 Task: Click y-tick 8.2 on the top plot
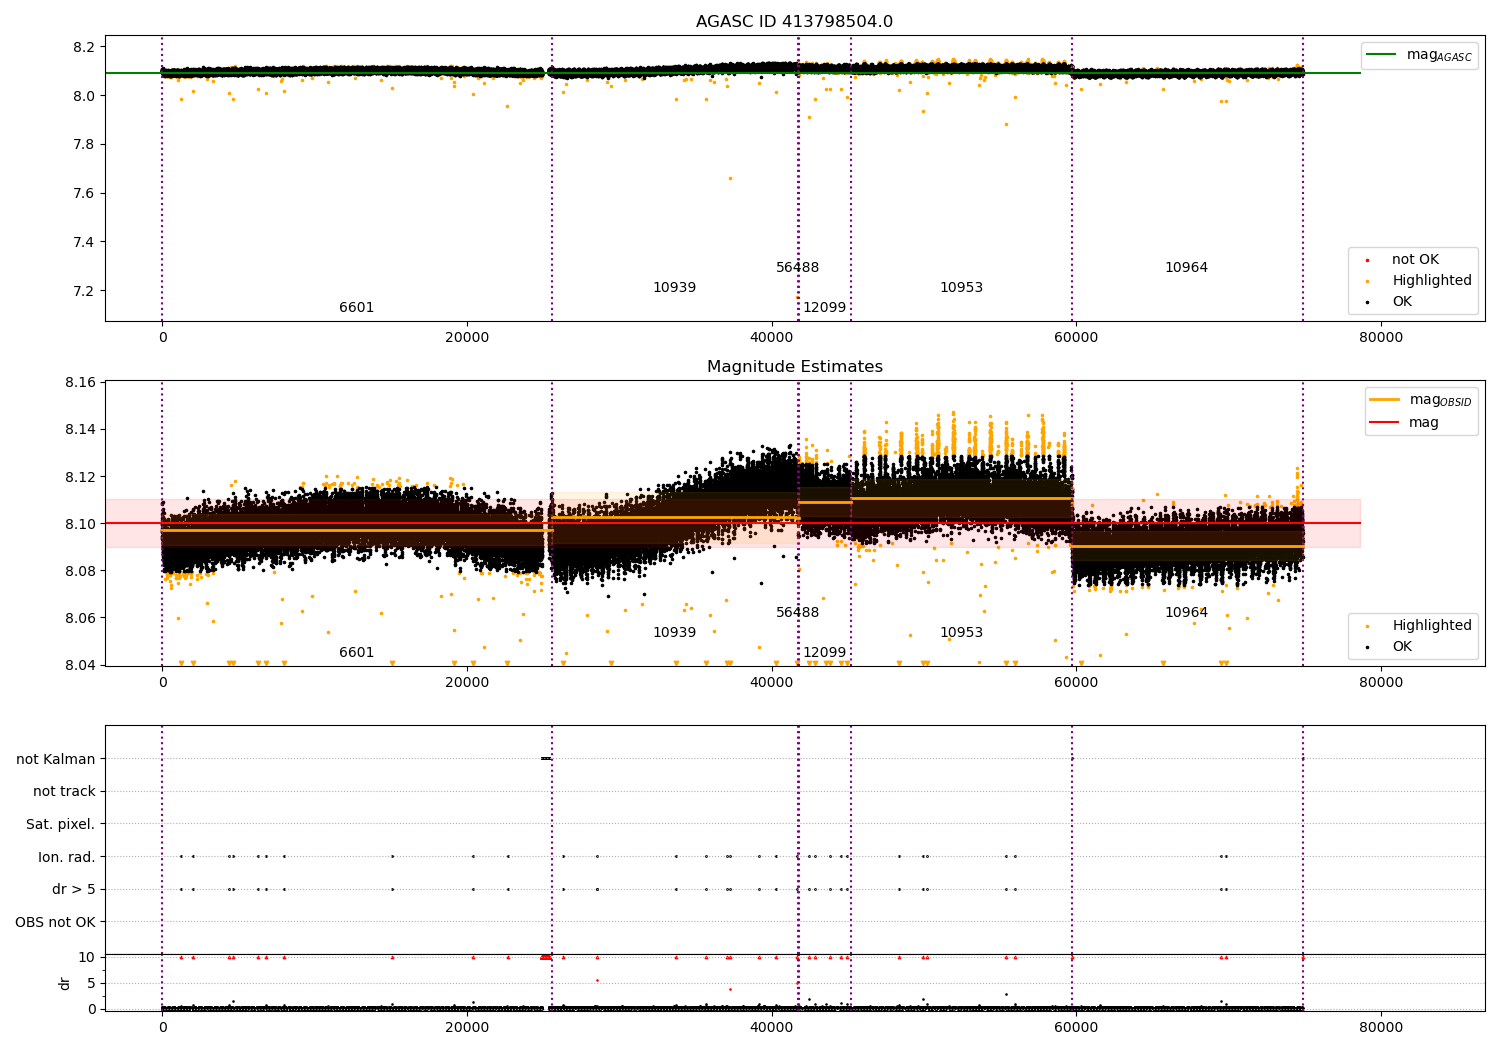click(x=82, y=48)
